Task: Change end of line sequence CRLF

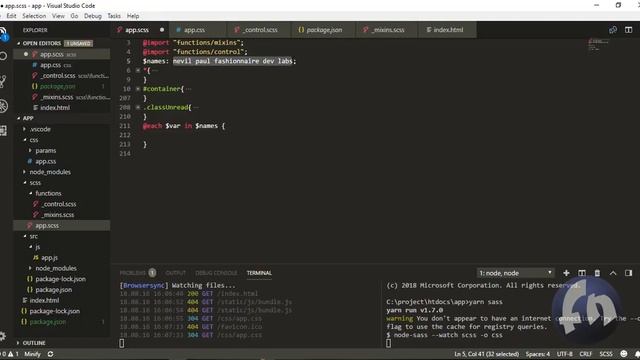Action: tap(586, 354)
